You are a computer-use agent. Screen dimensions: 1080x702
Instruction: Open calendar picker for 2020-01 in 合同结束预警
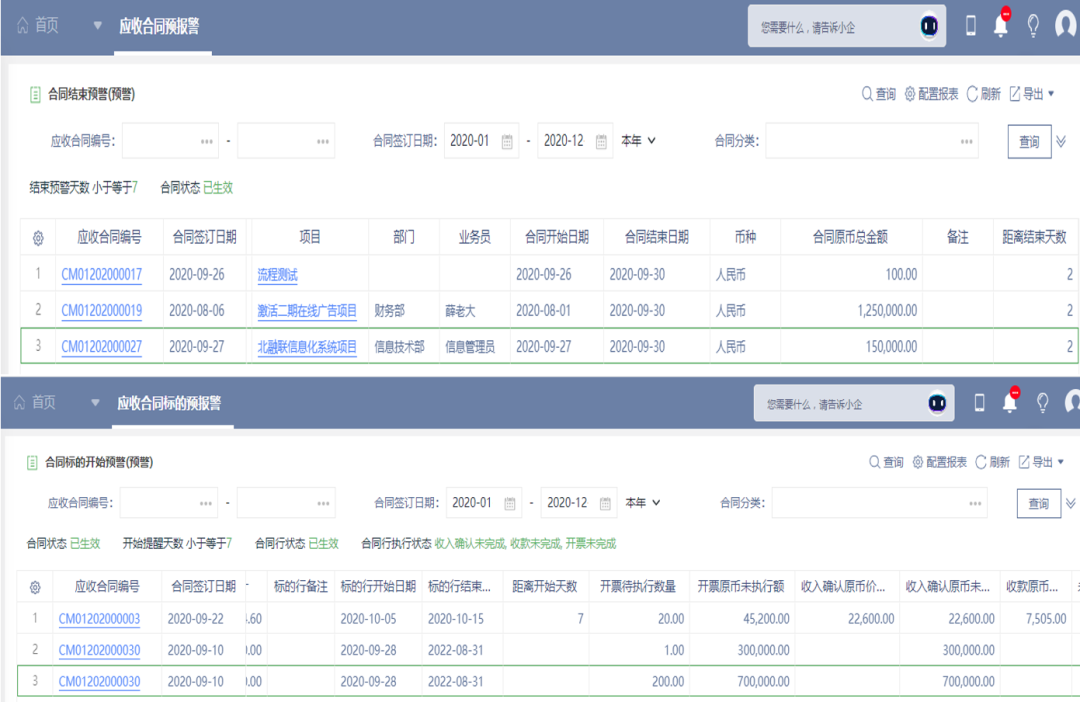click(x=507, y=141)
